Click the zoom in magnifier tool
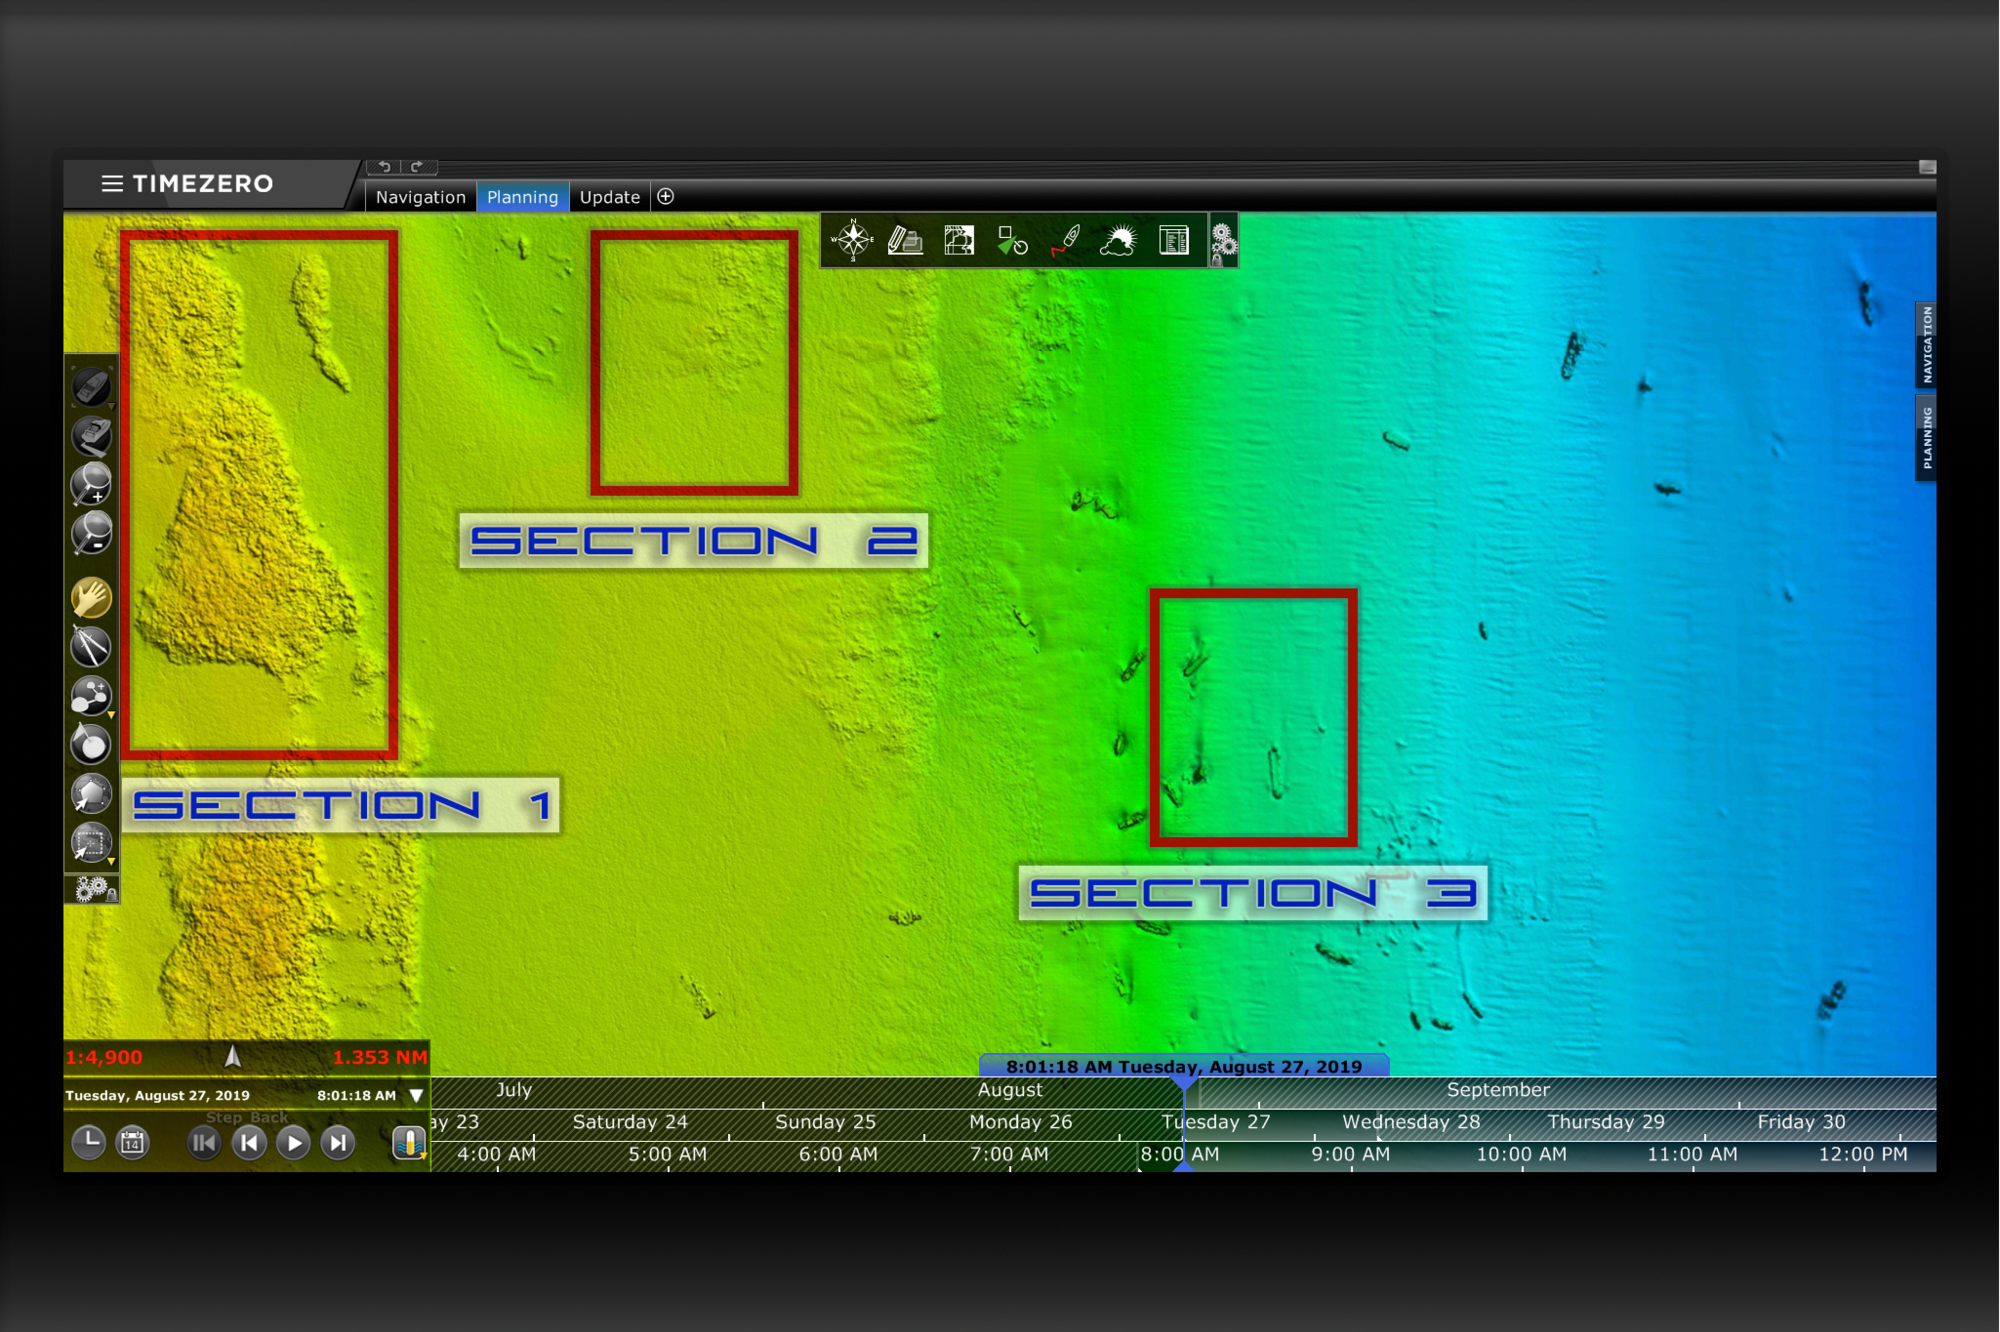This screenshot has height=1332, width=2000. pos(90,484)
